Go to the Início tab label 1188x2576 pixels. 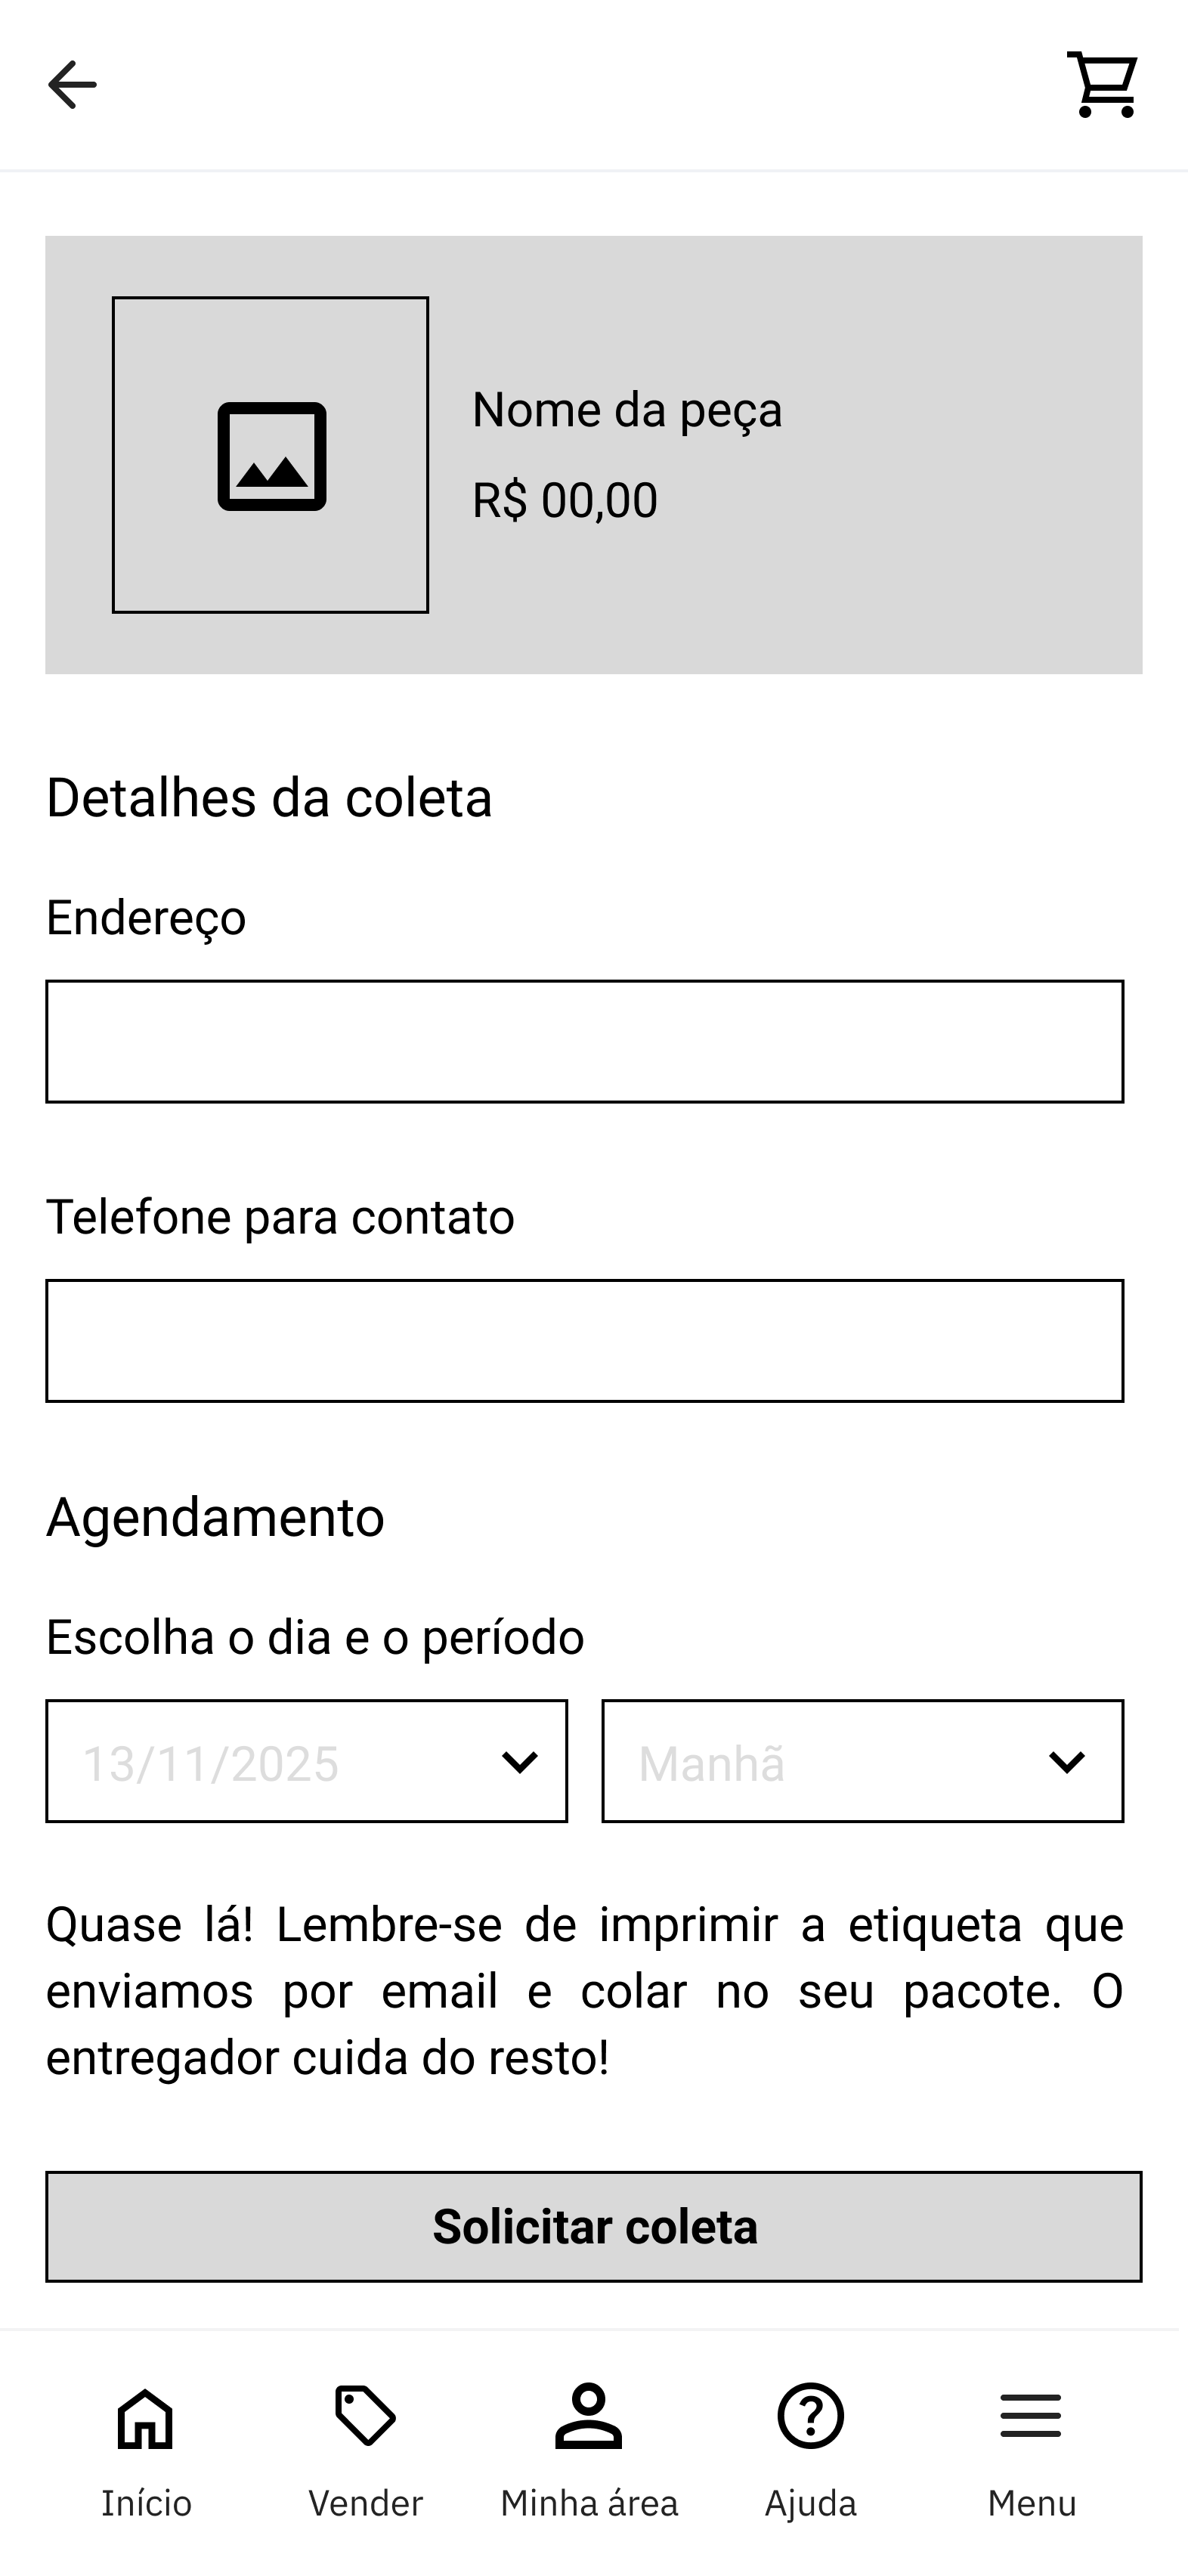tap(146, 2503)
